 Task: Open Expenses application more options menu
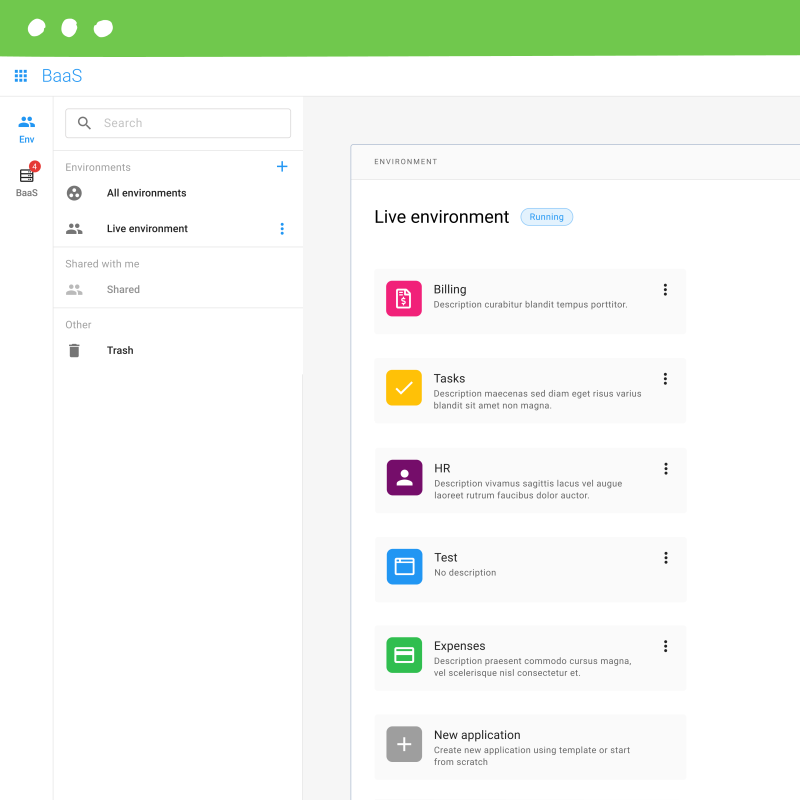click(665, 647)
